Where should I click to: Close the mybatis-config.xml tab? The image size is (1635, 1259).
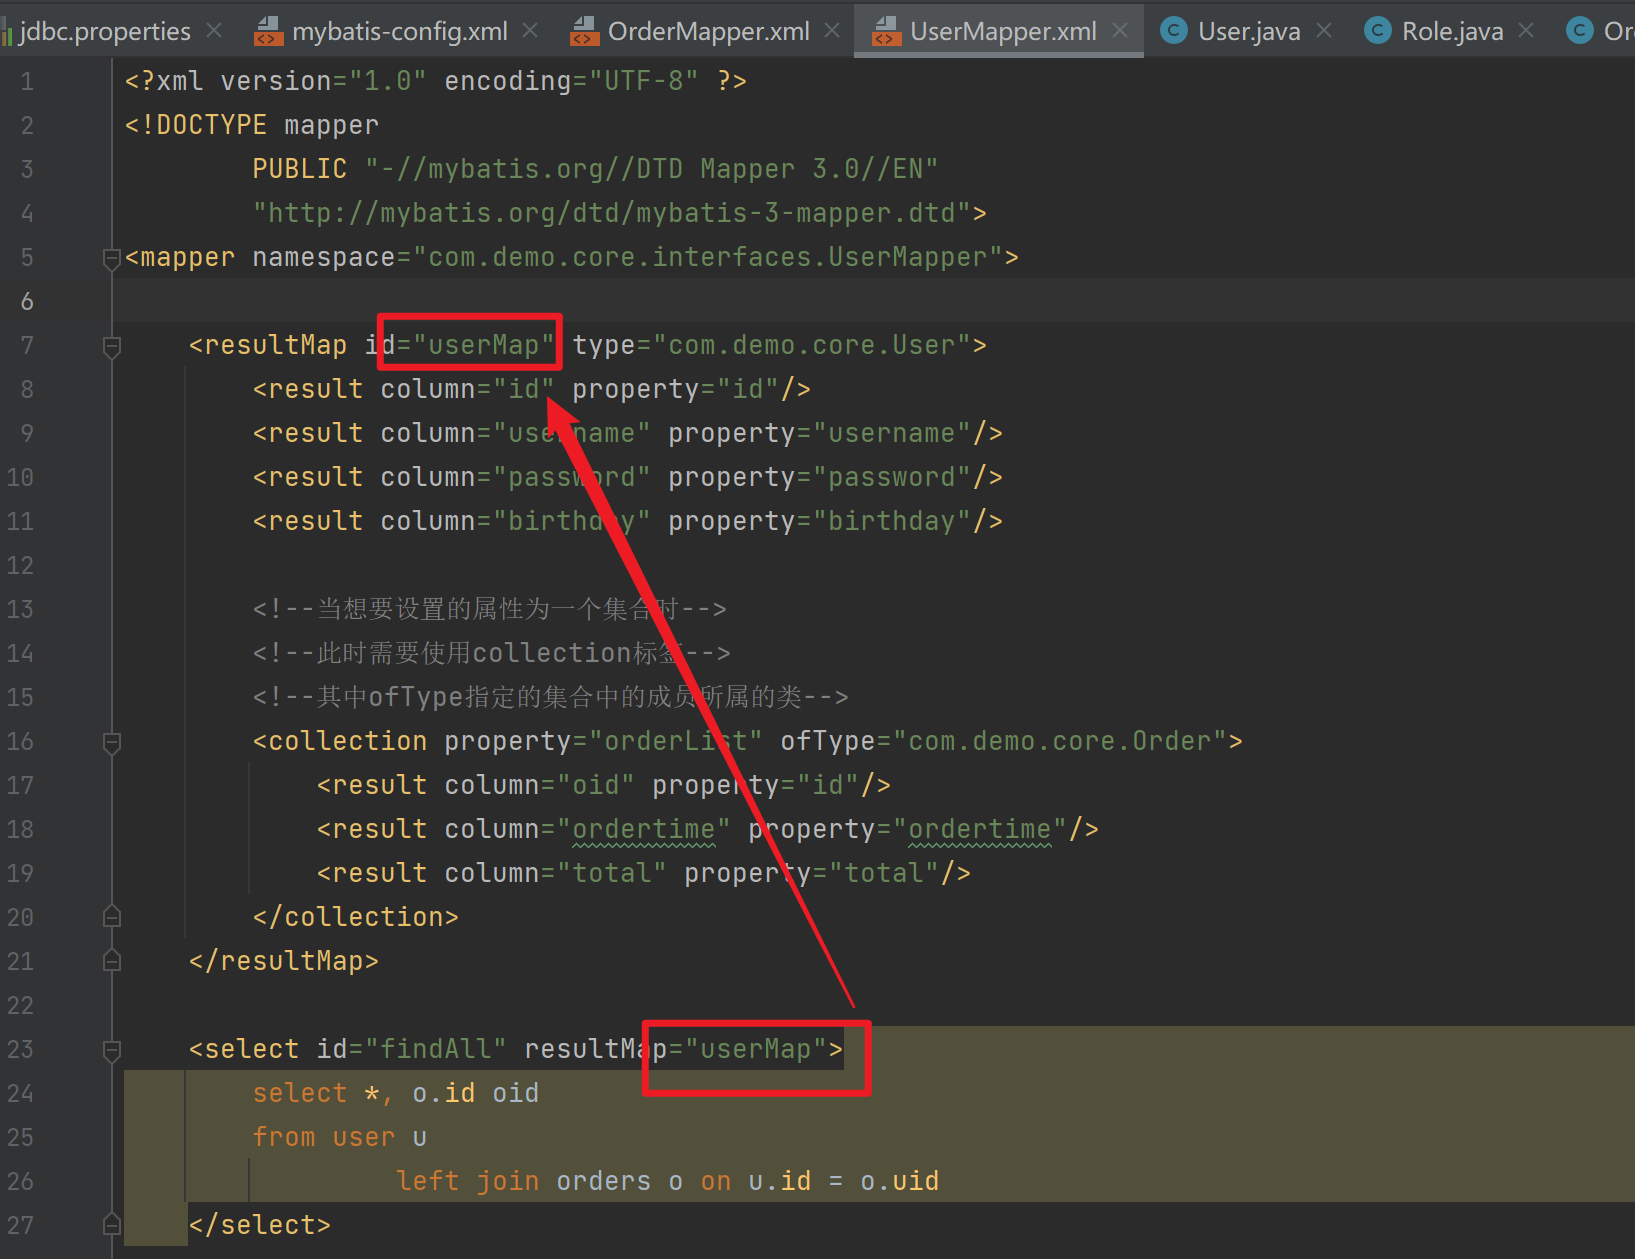[531, 31]
